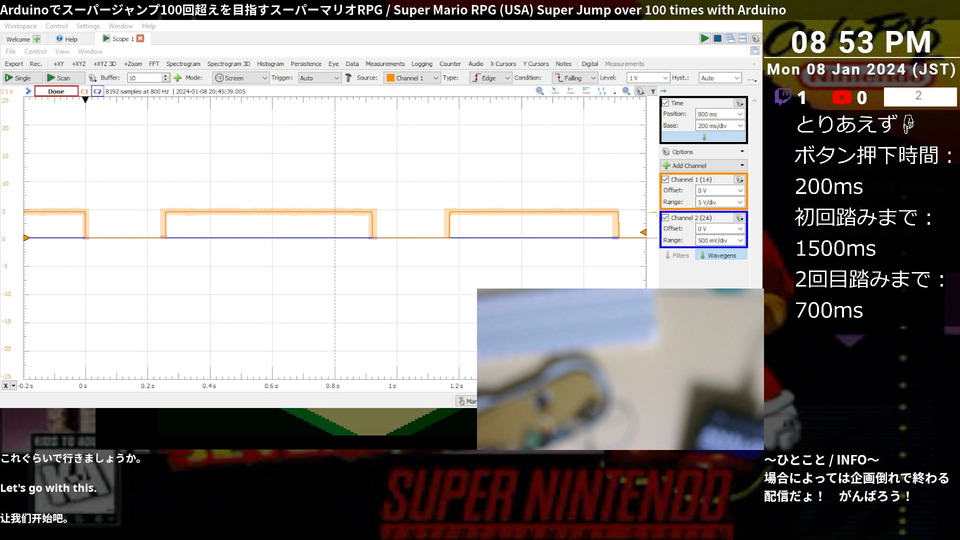
Task: Click the green plus on Welcome tab
Action: pos(37,39)
